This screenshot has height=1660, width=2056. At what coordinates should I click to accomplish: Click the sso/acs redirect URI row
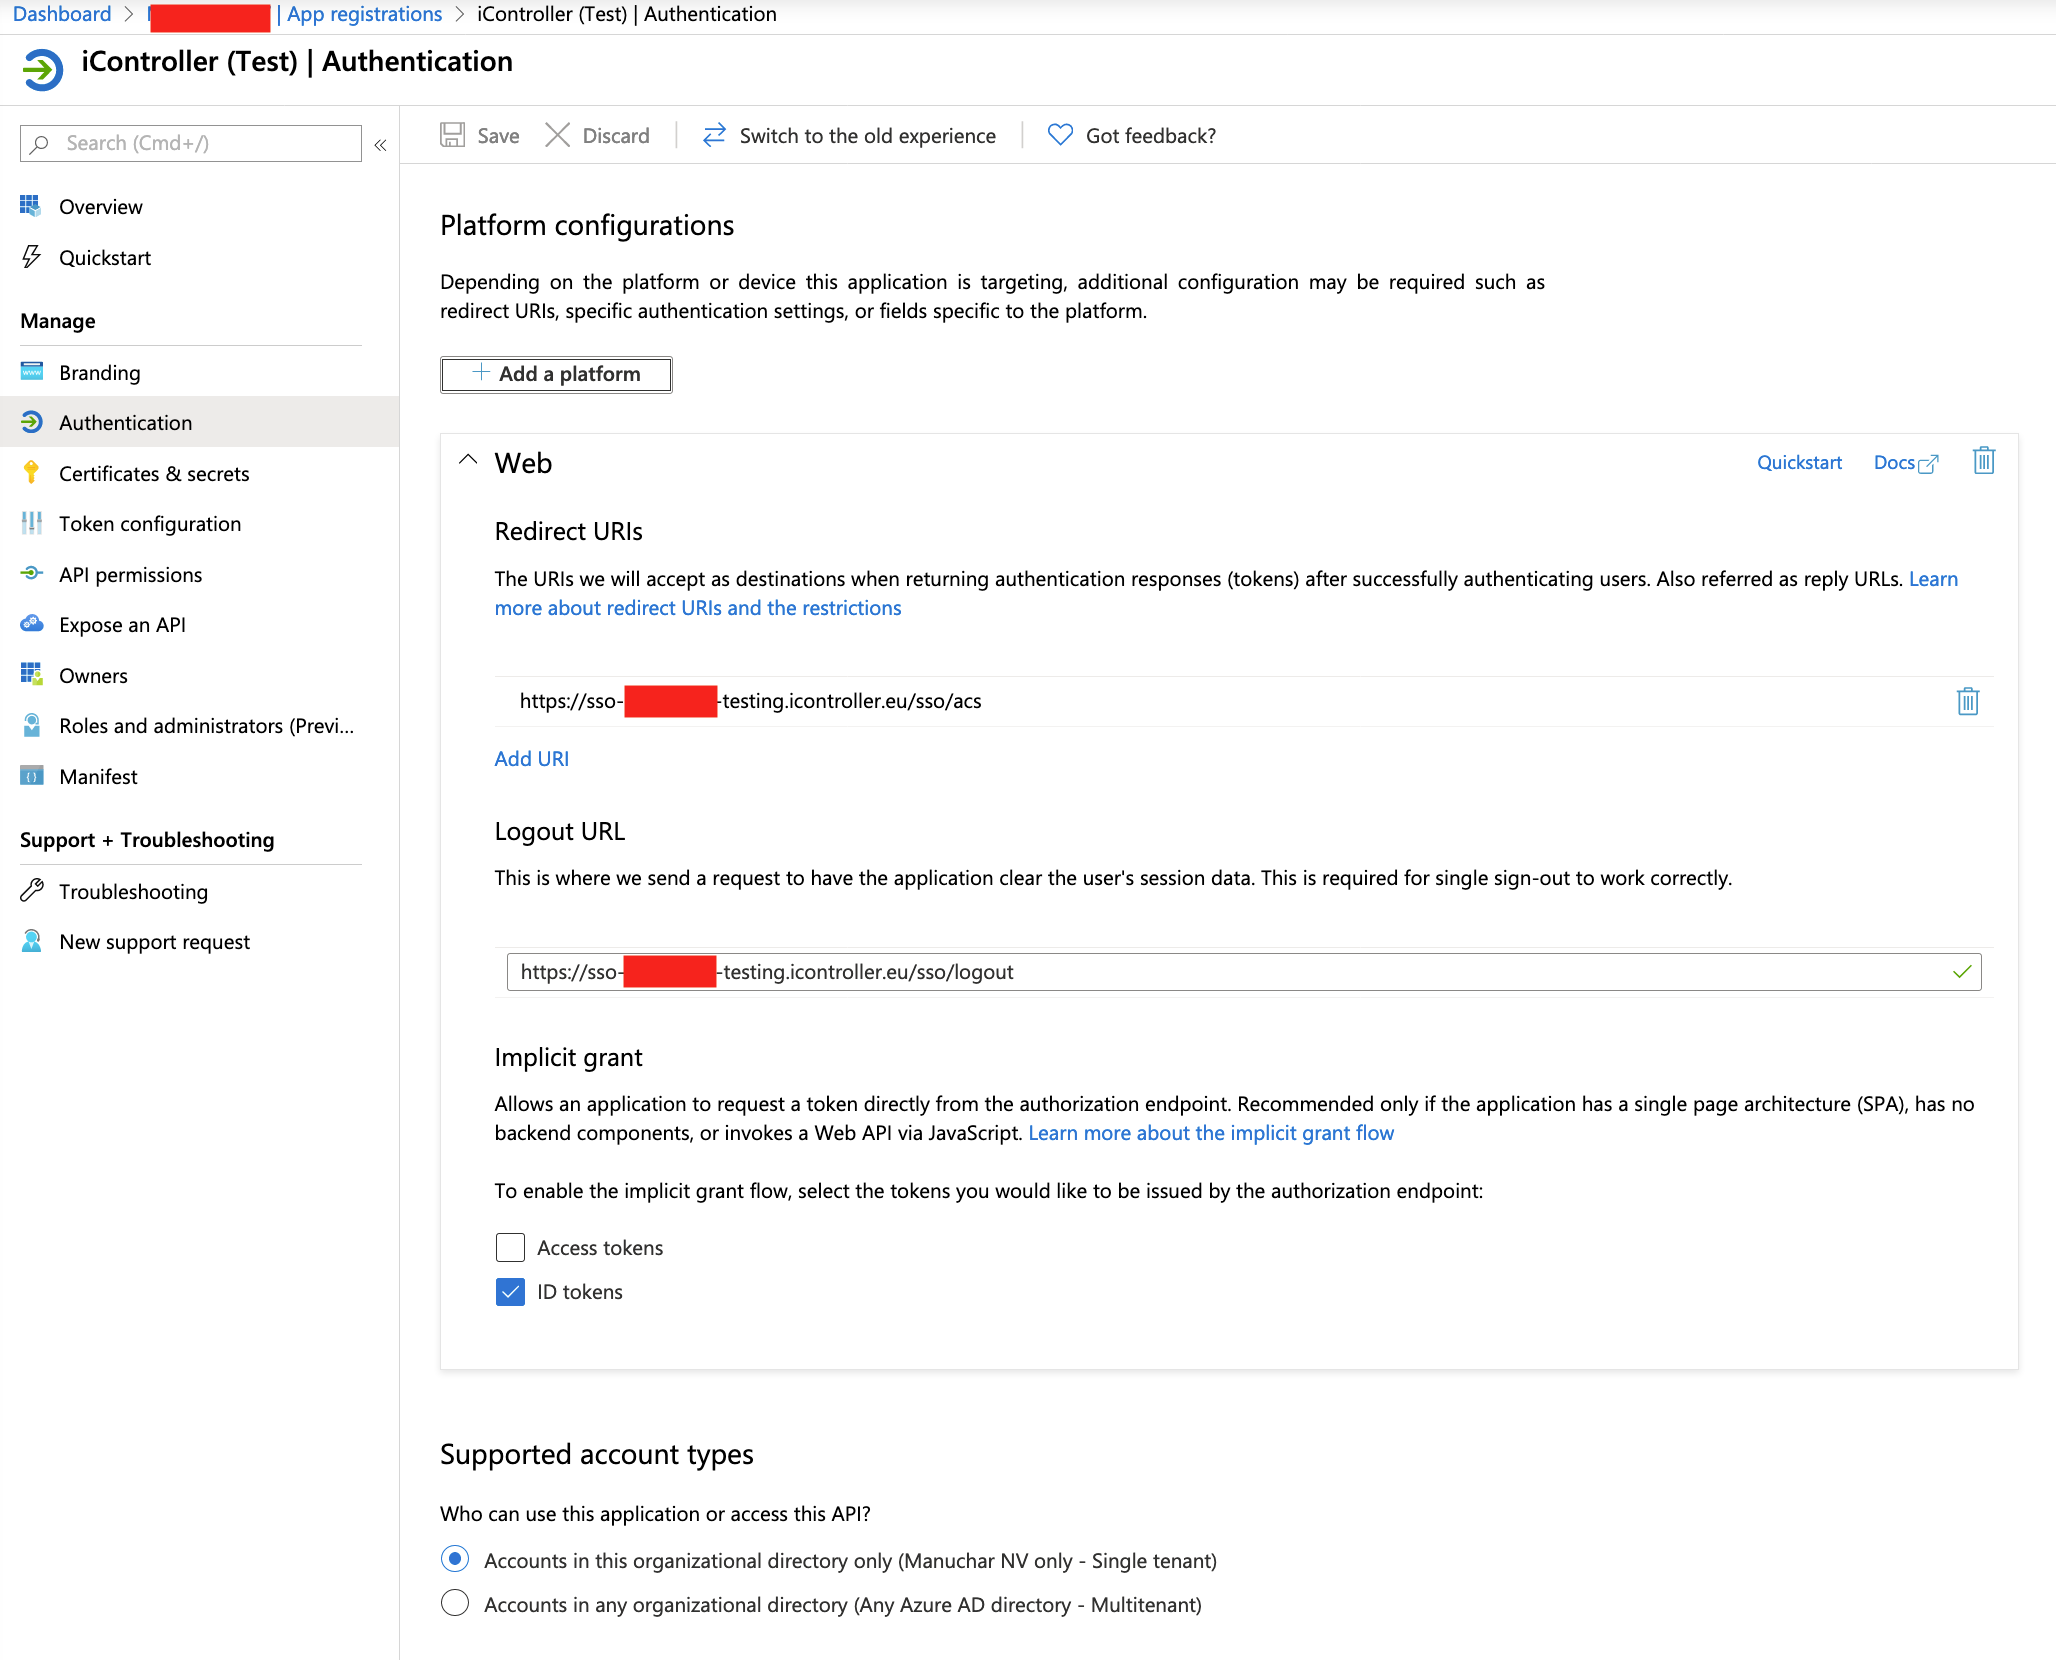pos(1244,701)
